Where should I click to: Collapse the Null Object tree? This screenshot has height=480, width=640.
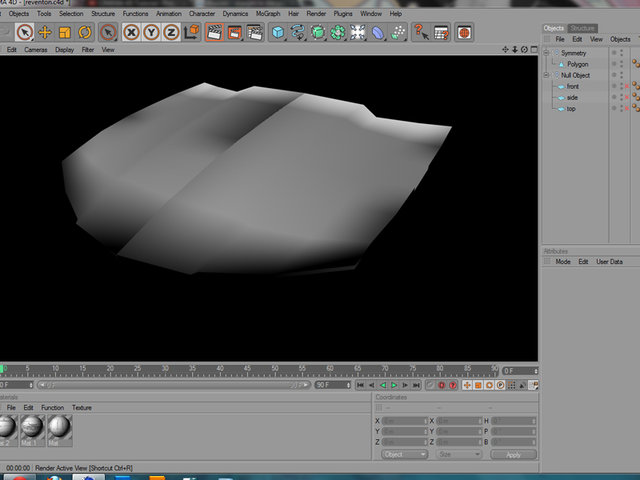(x=546, y=75)
